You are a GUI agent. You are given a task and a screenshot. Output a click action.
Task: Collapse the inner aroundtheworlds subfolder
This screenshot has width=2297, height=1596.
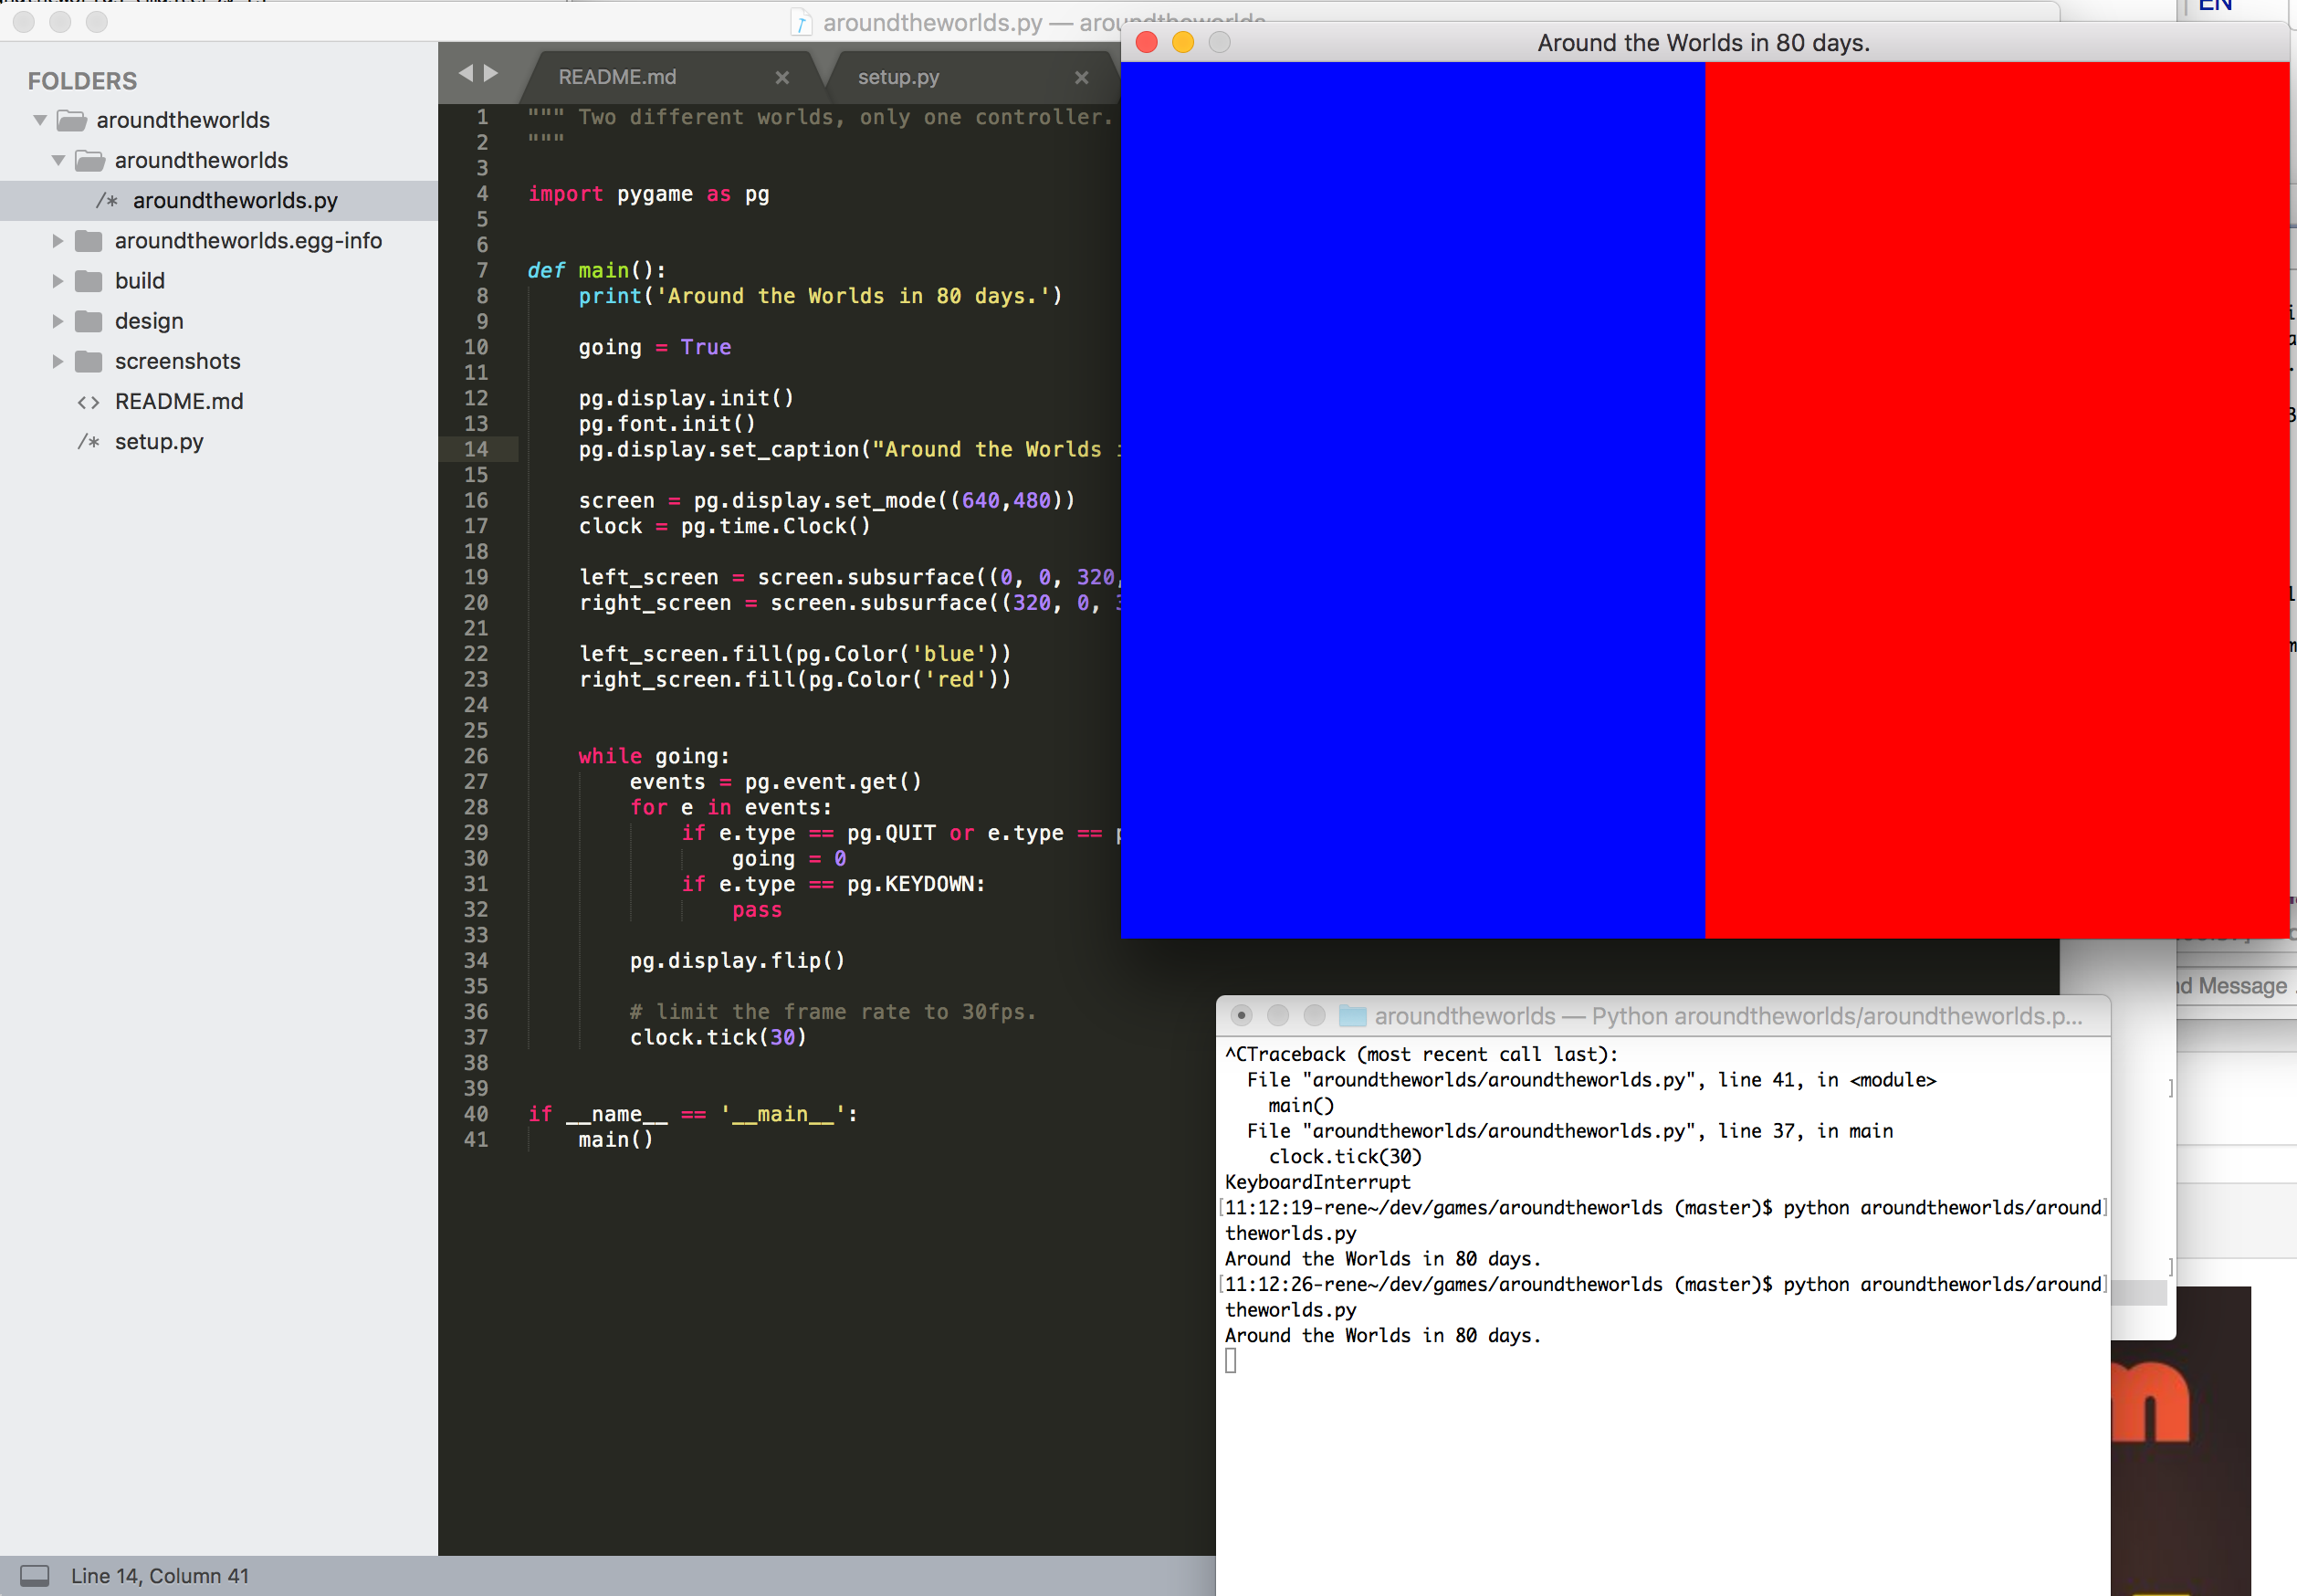click(58, 160)
